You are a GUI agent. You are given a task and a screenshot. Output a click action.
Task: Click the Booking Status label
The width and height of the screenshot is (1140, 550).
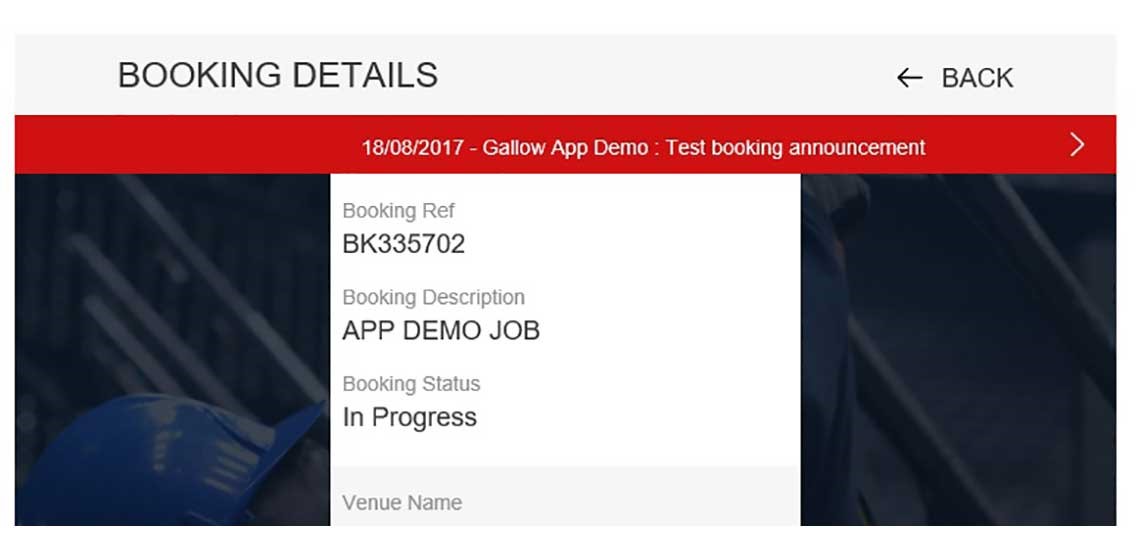(x=411, y=384)
